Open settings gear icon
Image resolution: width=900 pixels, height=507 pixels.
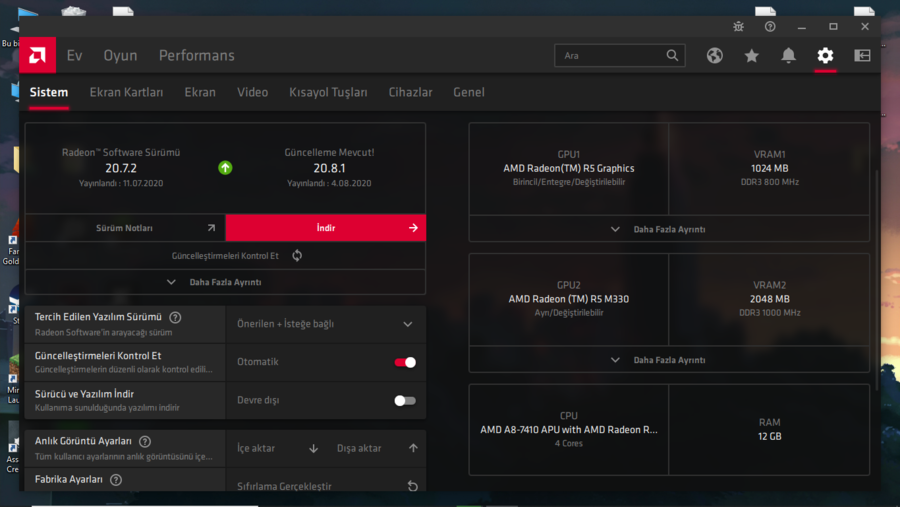(x=825, y=55)
